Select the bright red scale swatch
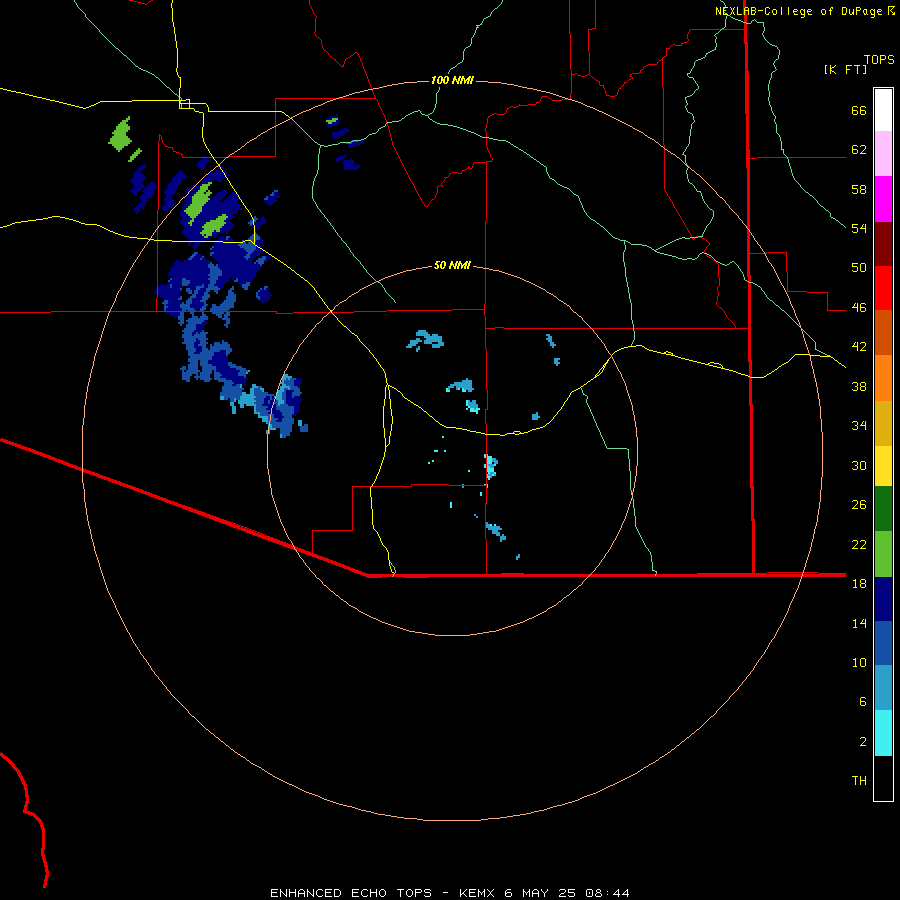 tap(883, 288)
